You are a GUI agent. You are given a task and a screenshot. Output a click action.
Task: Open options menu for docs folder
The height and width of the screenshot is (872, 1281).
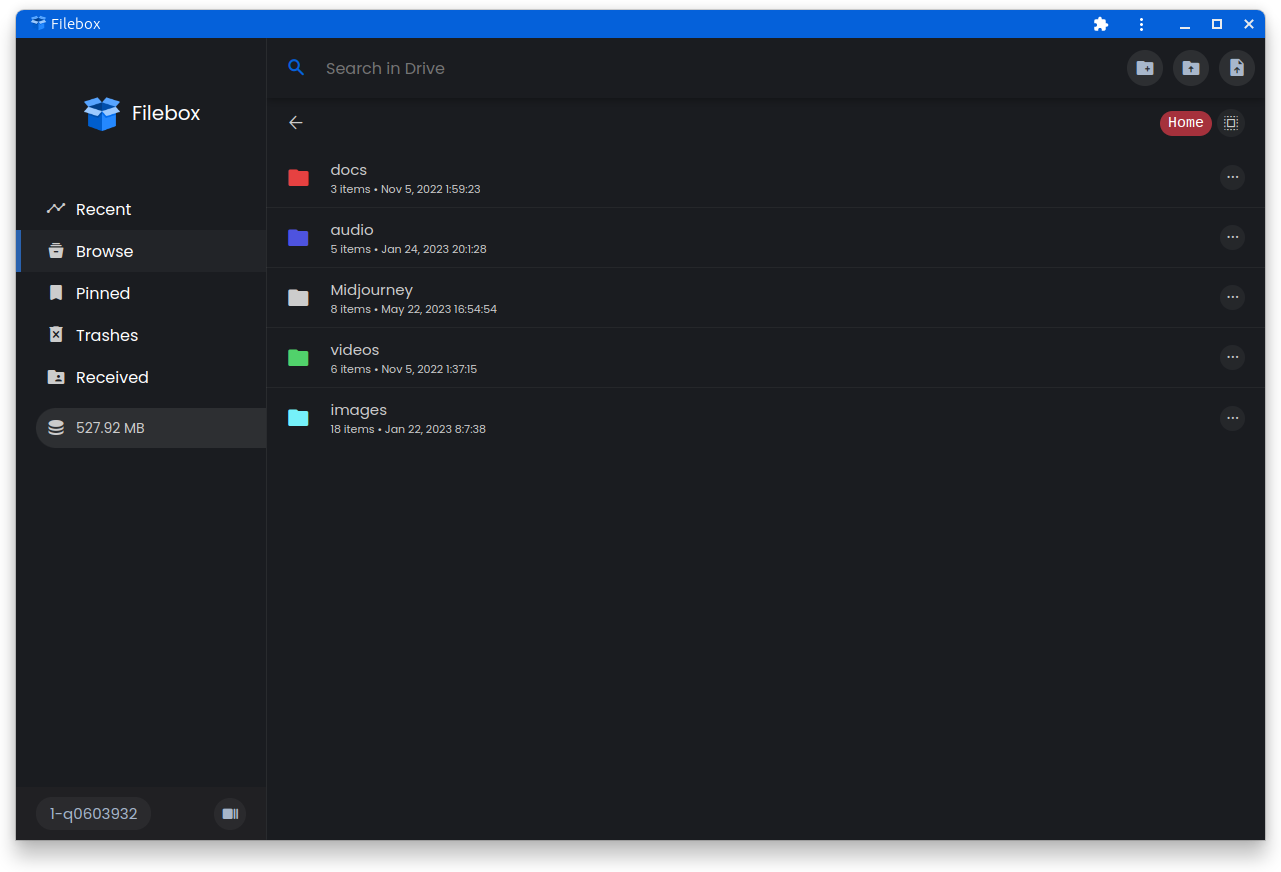pos(1232,177)
